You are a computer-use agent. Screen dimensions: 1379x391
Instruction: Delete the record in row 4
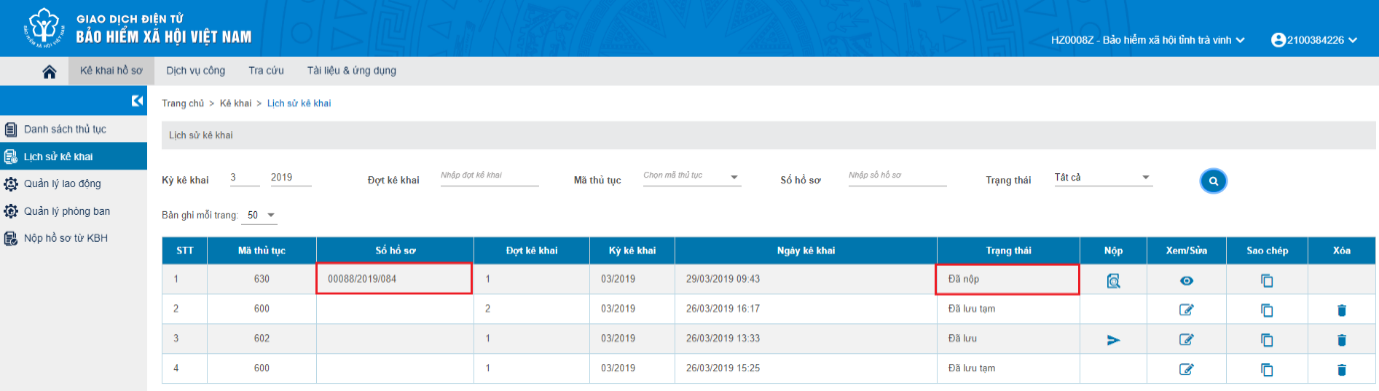[1341, 369]
